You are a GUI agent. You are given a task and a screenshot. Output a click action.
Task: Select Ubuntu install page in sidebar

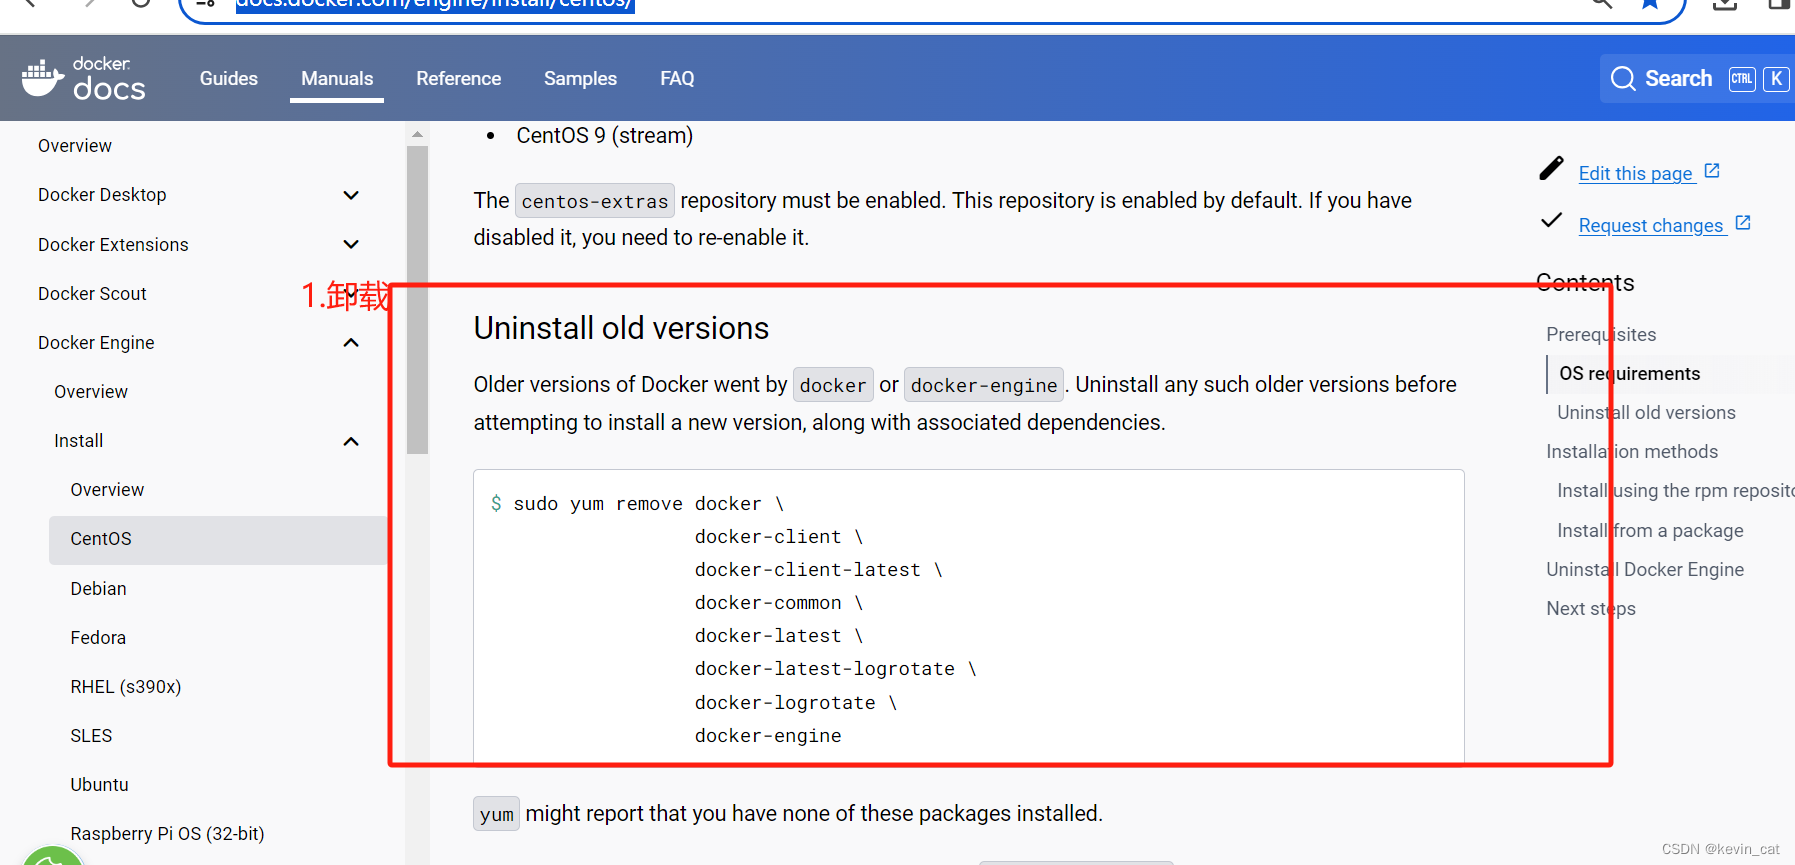coord(99,785)
